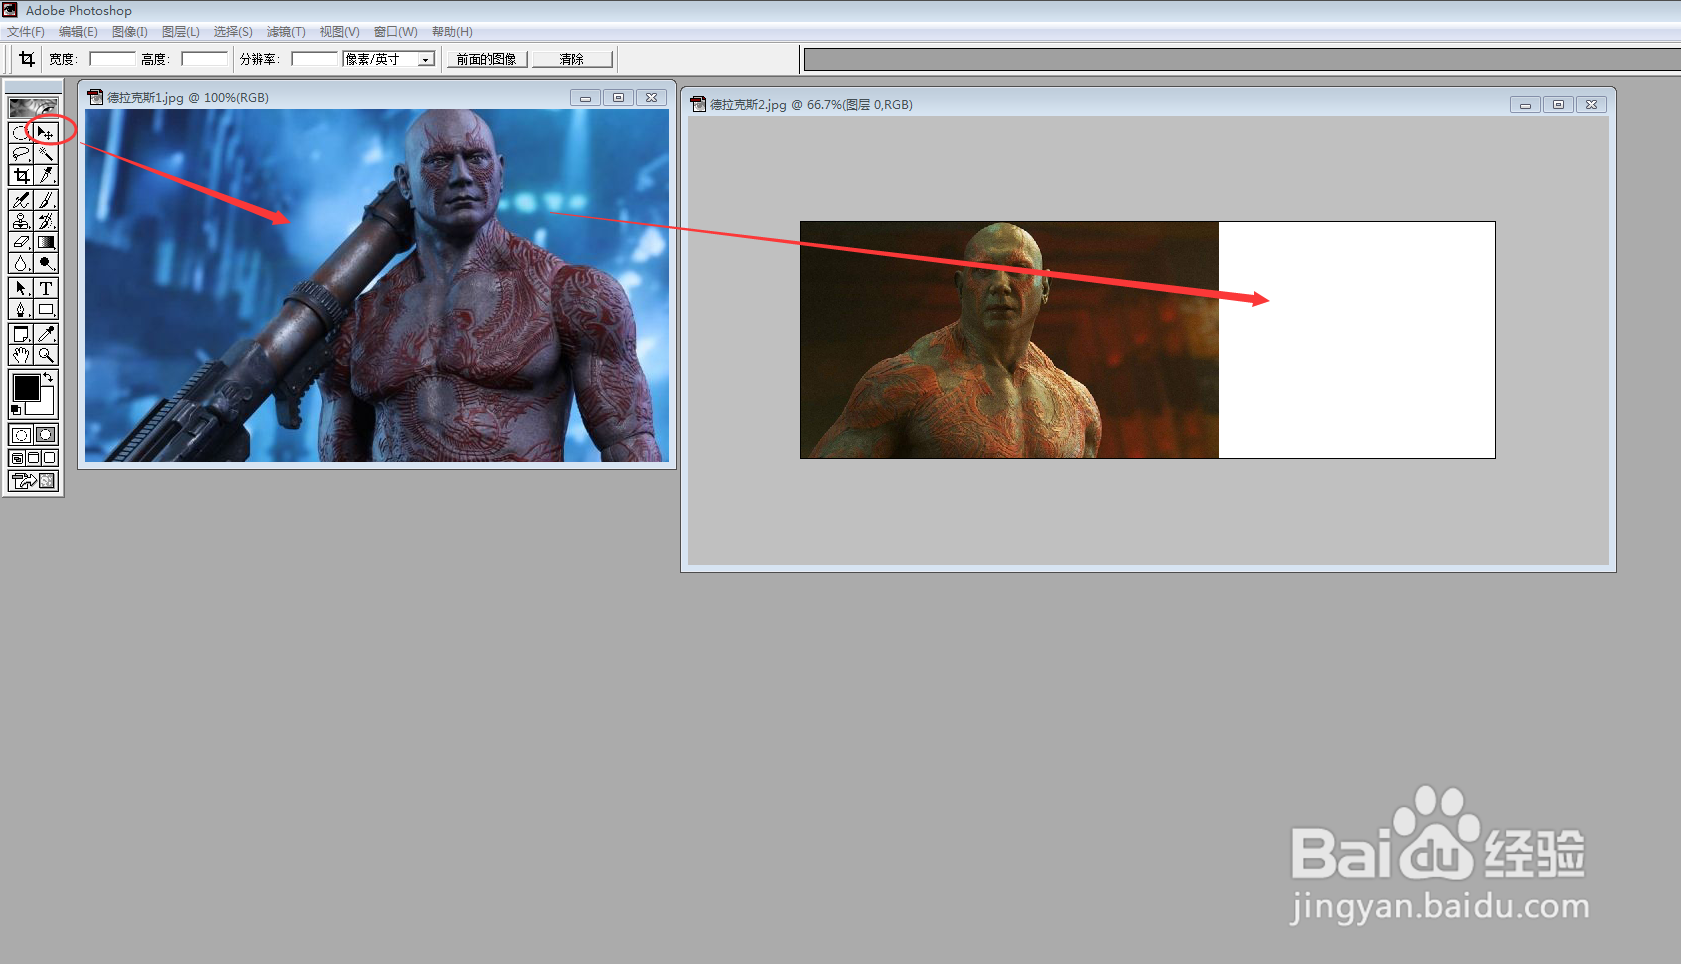Image resolution: width=1681 pixels, height=964 pixels.
Task: Focus the 宽度 input field
Action: click(112, 59)
